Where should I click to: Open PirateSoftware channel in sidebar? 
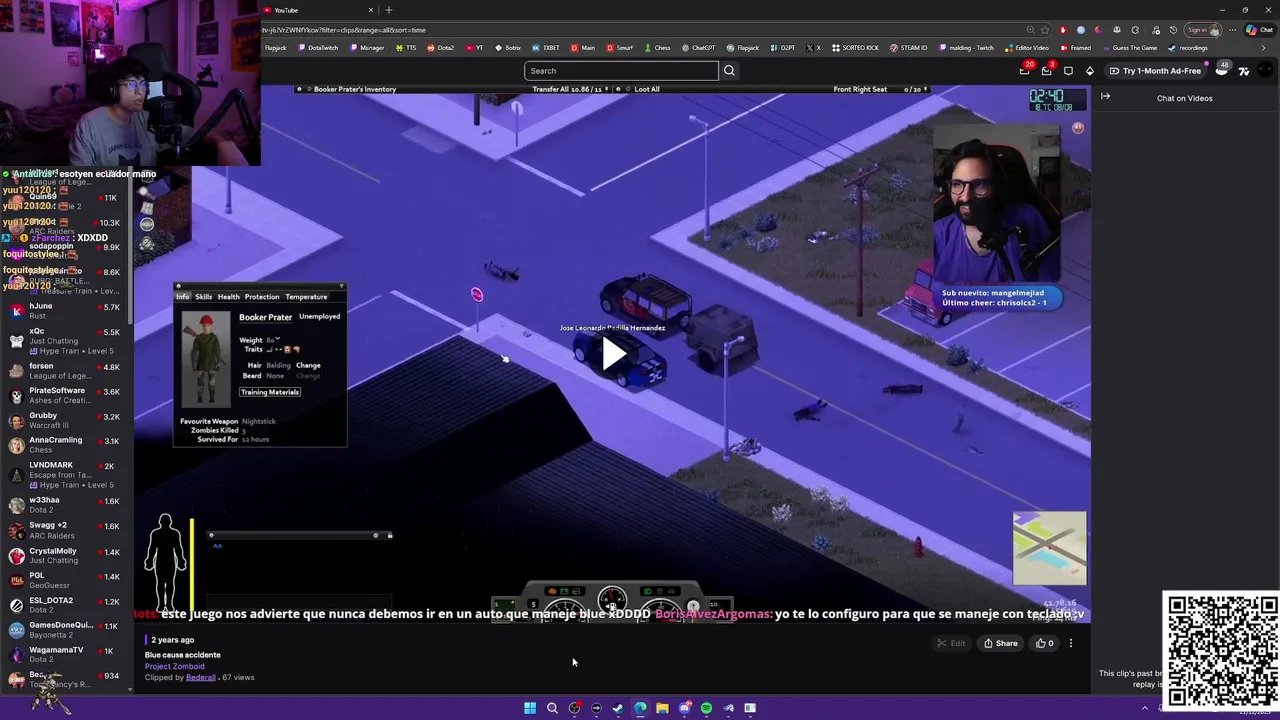[66, 395]
